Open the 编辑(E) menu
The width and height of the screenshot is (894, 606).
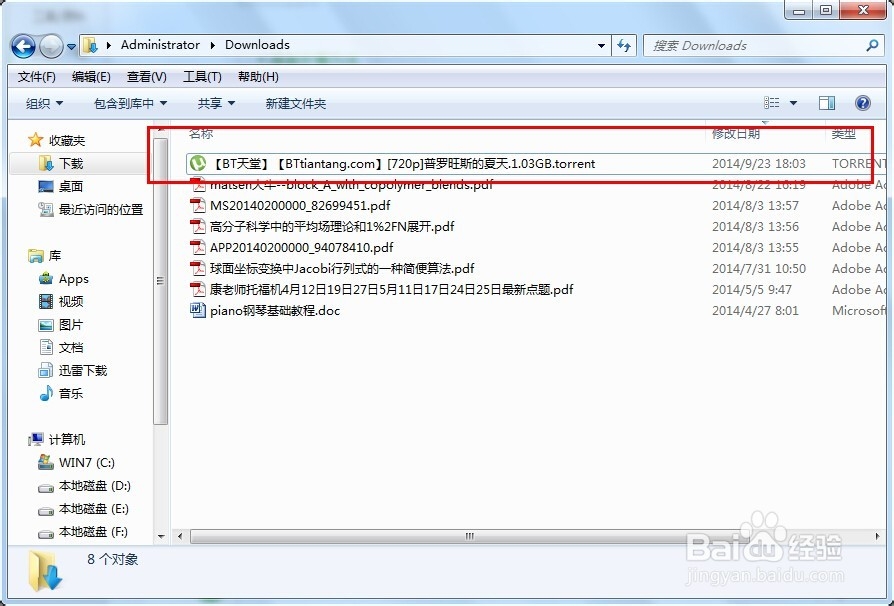click(x=91, y=76)
